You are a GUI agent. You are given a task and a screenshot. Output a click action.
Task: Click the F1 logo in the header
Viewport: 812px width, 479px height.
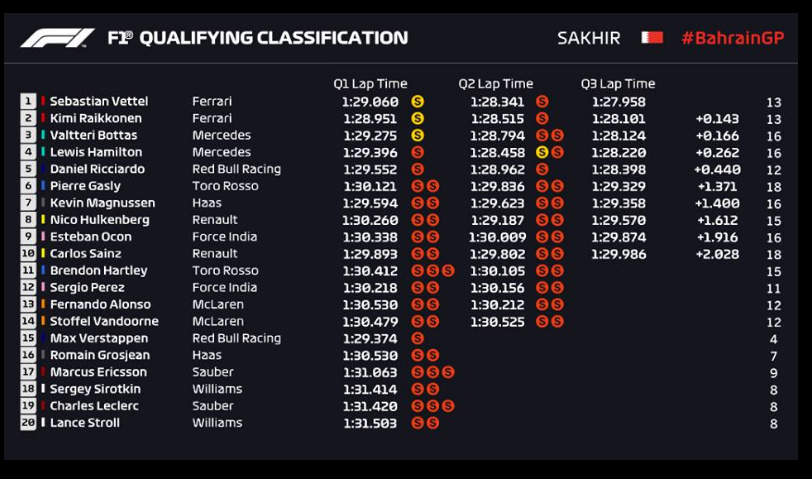click(x=58, y=38)
